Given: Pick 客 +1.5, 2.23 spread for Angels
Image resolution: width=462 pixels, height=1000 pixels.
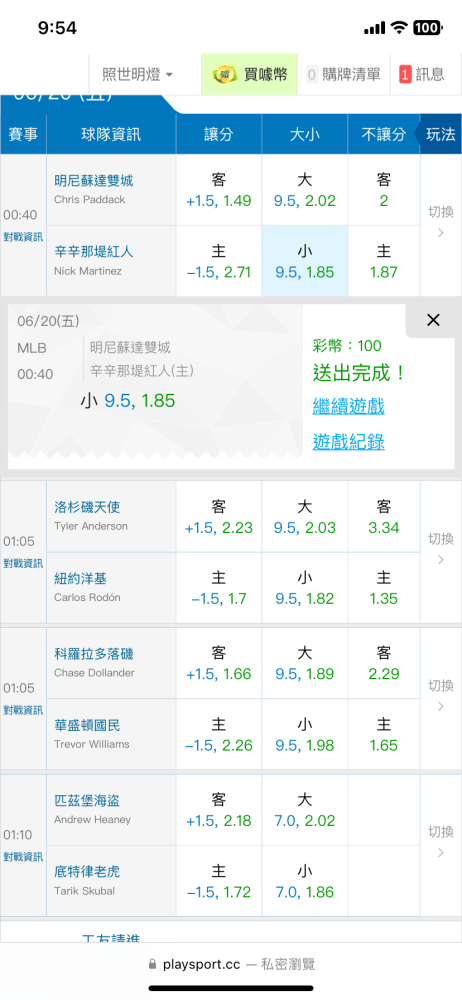Looking at the screenshot, I should (219, 517).
